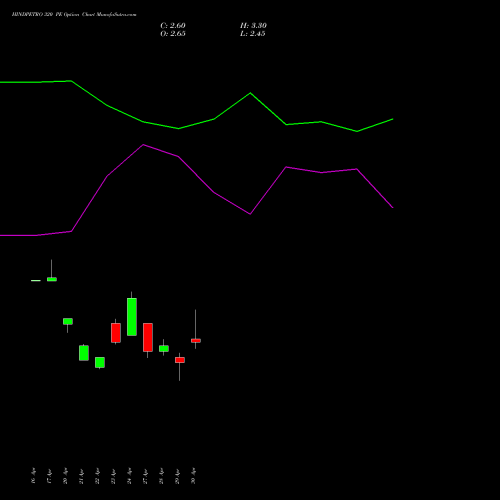The height and width of the screenshot is (500, 500).
Task: Click the peak of the green indicator line
Action: tap(71, 81)
